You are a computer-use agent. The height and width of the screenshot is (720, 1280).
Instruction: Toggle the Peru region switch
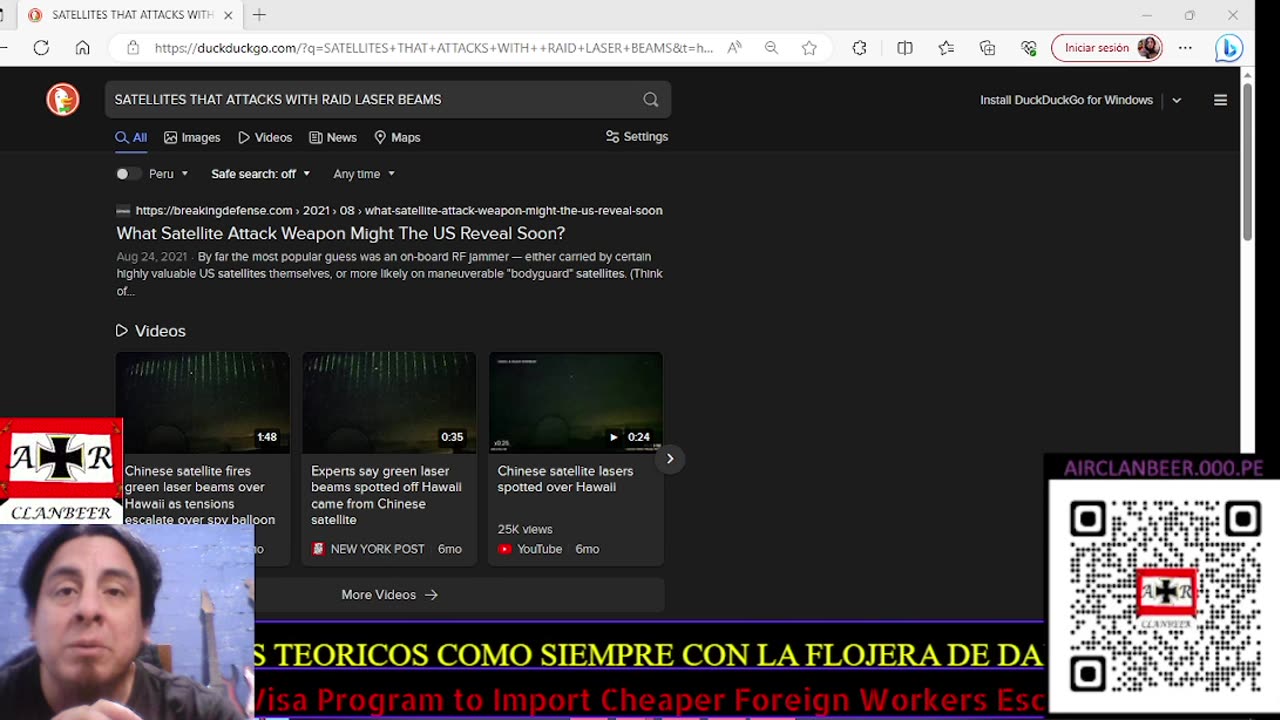tap(127, 174)
